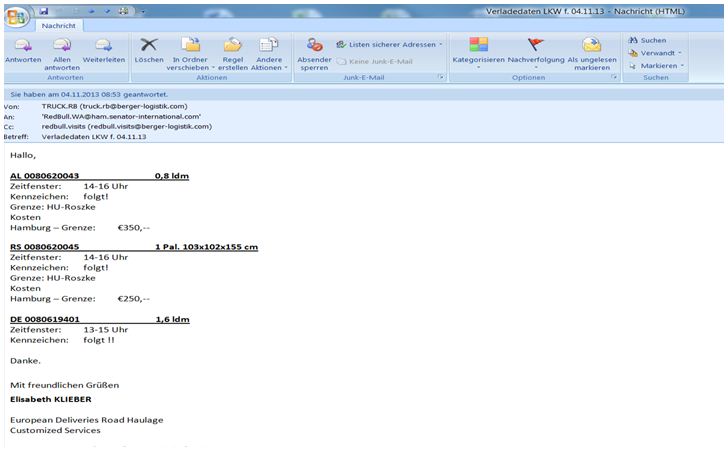This screenshot has height=460, width=728.
Task: Click the window title 'Verladedaten LKW f. 04.11.13 - Nachricht (HTML)'
Action: (x=585, y=11)
